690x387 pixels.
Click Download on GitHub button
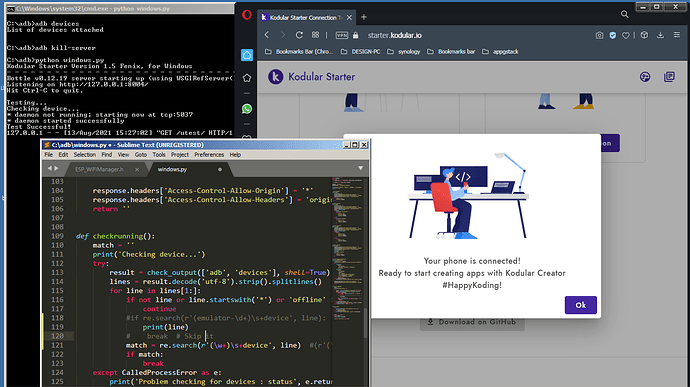[x=472, y=322]
